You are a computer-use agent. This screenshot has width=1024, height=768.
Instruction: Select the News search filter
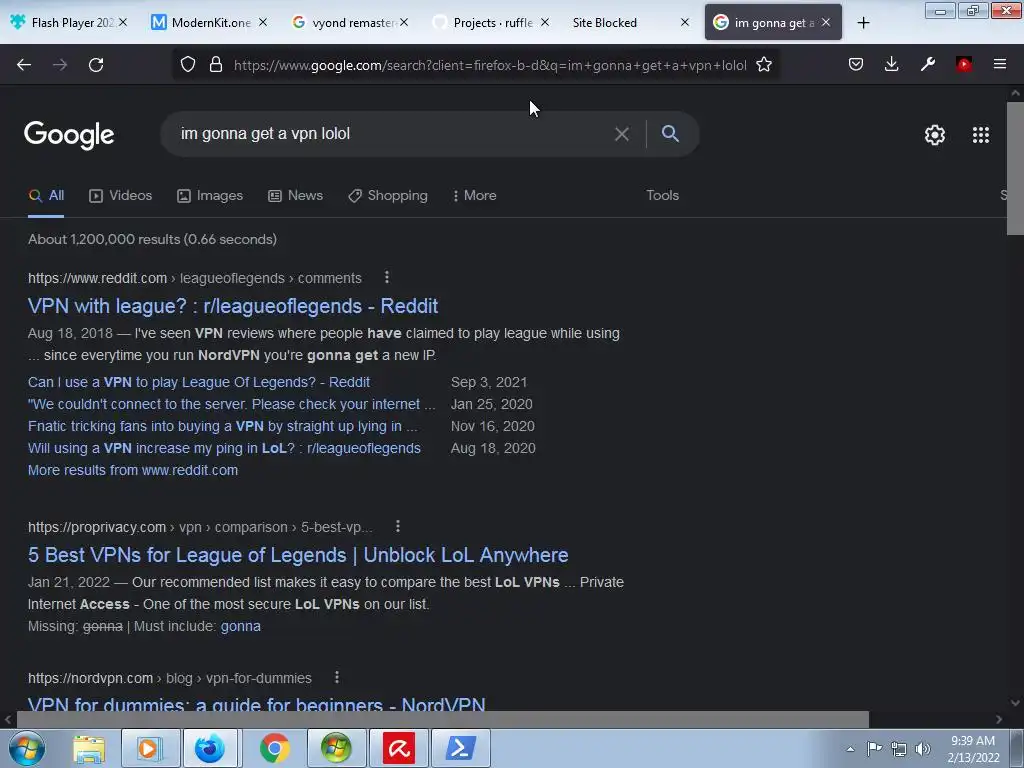click(295, 195)
